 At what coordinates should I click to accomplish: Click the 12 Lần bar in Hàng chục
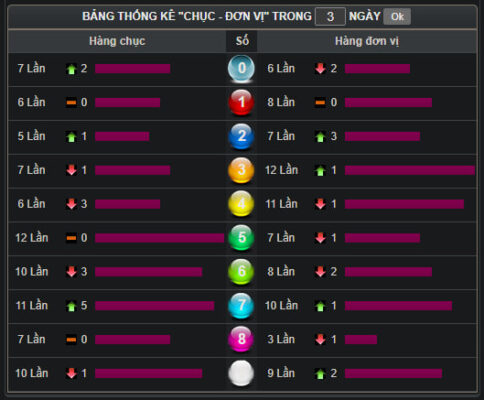pyautogui.click(x=160, y=238)
